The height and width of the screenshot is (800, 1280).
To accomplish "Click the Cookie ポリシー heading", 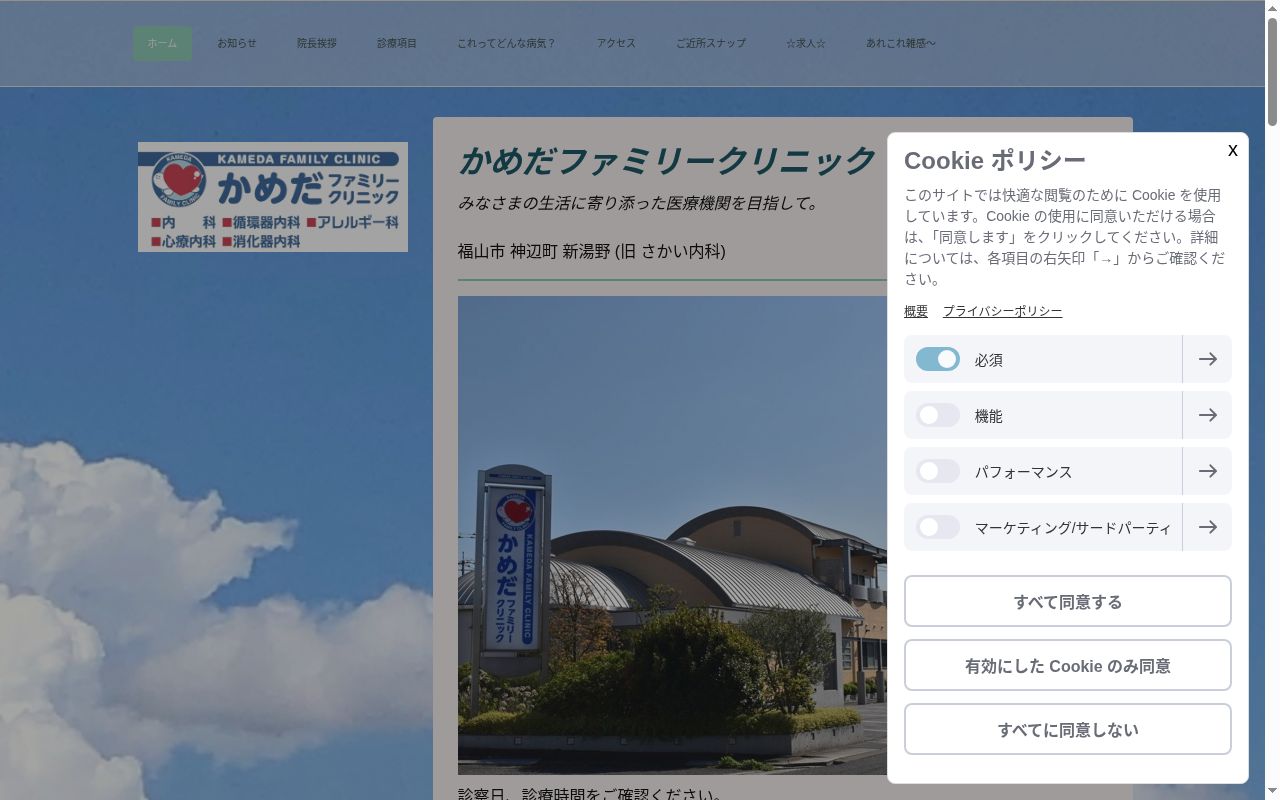I will coord(995,160).
